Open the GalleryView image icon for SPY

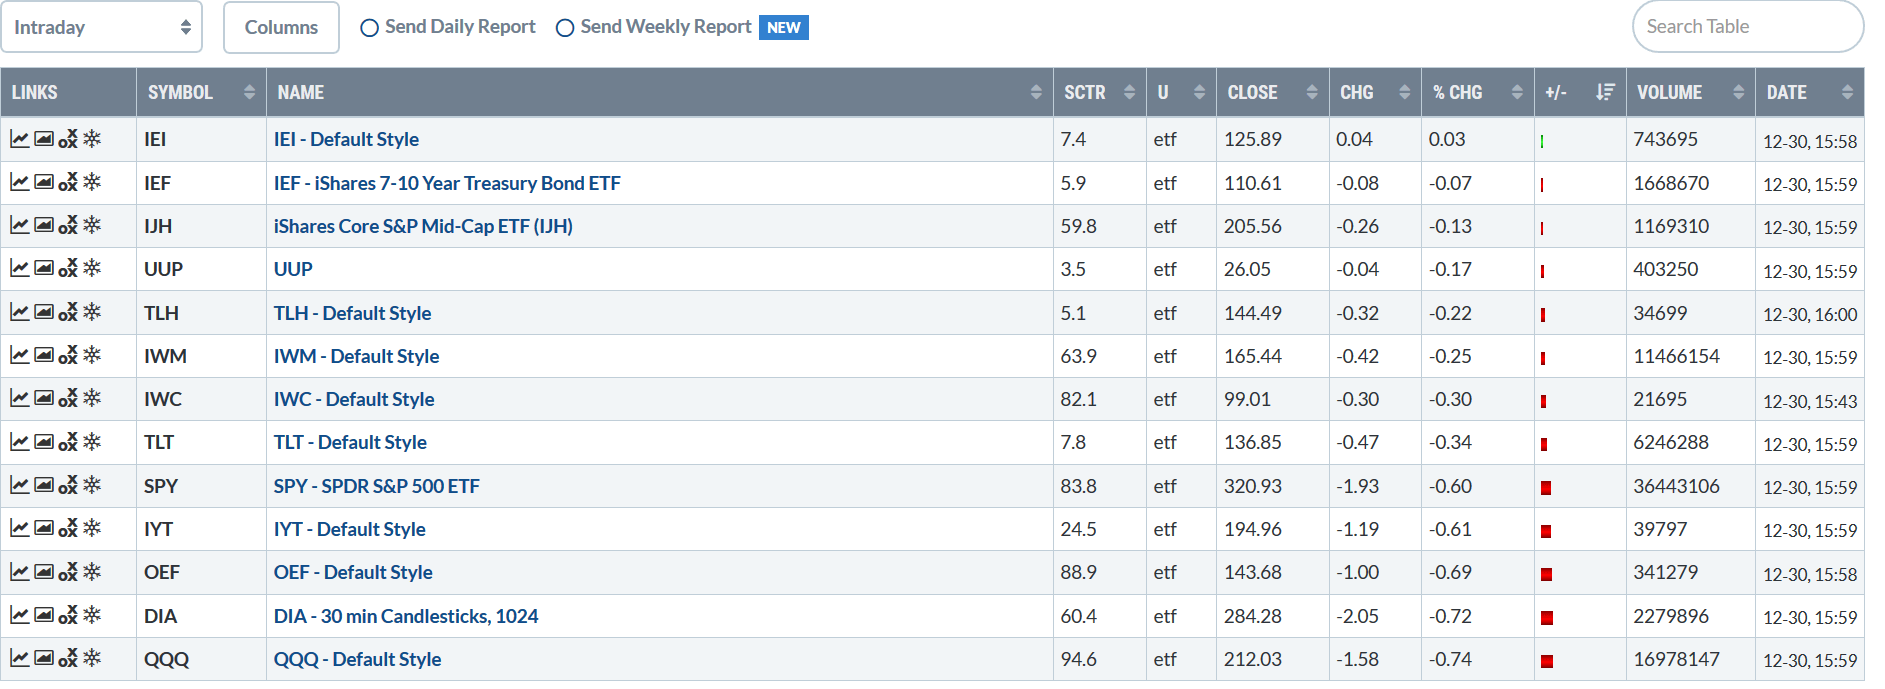tap(44, 485)
